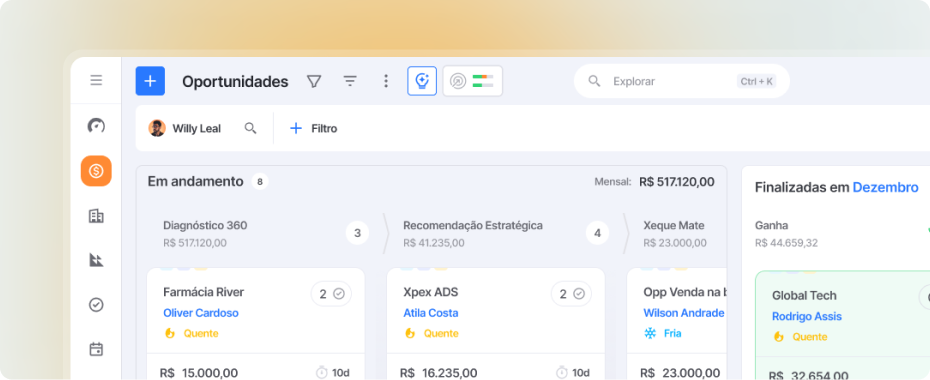Viewport: 930px width, 380px height.
Task: Click the Explorar search field
Action: [x=681, y=81]
